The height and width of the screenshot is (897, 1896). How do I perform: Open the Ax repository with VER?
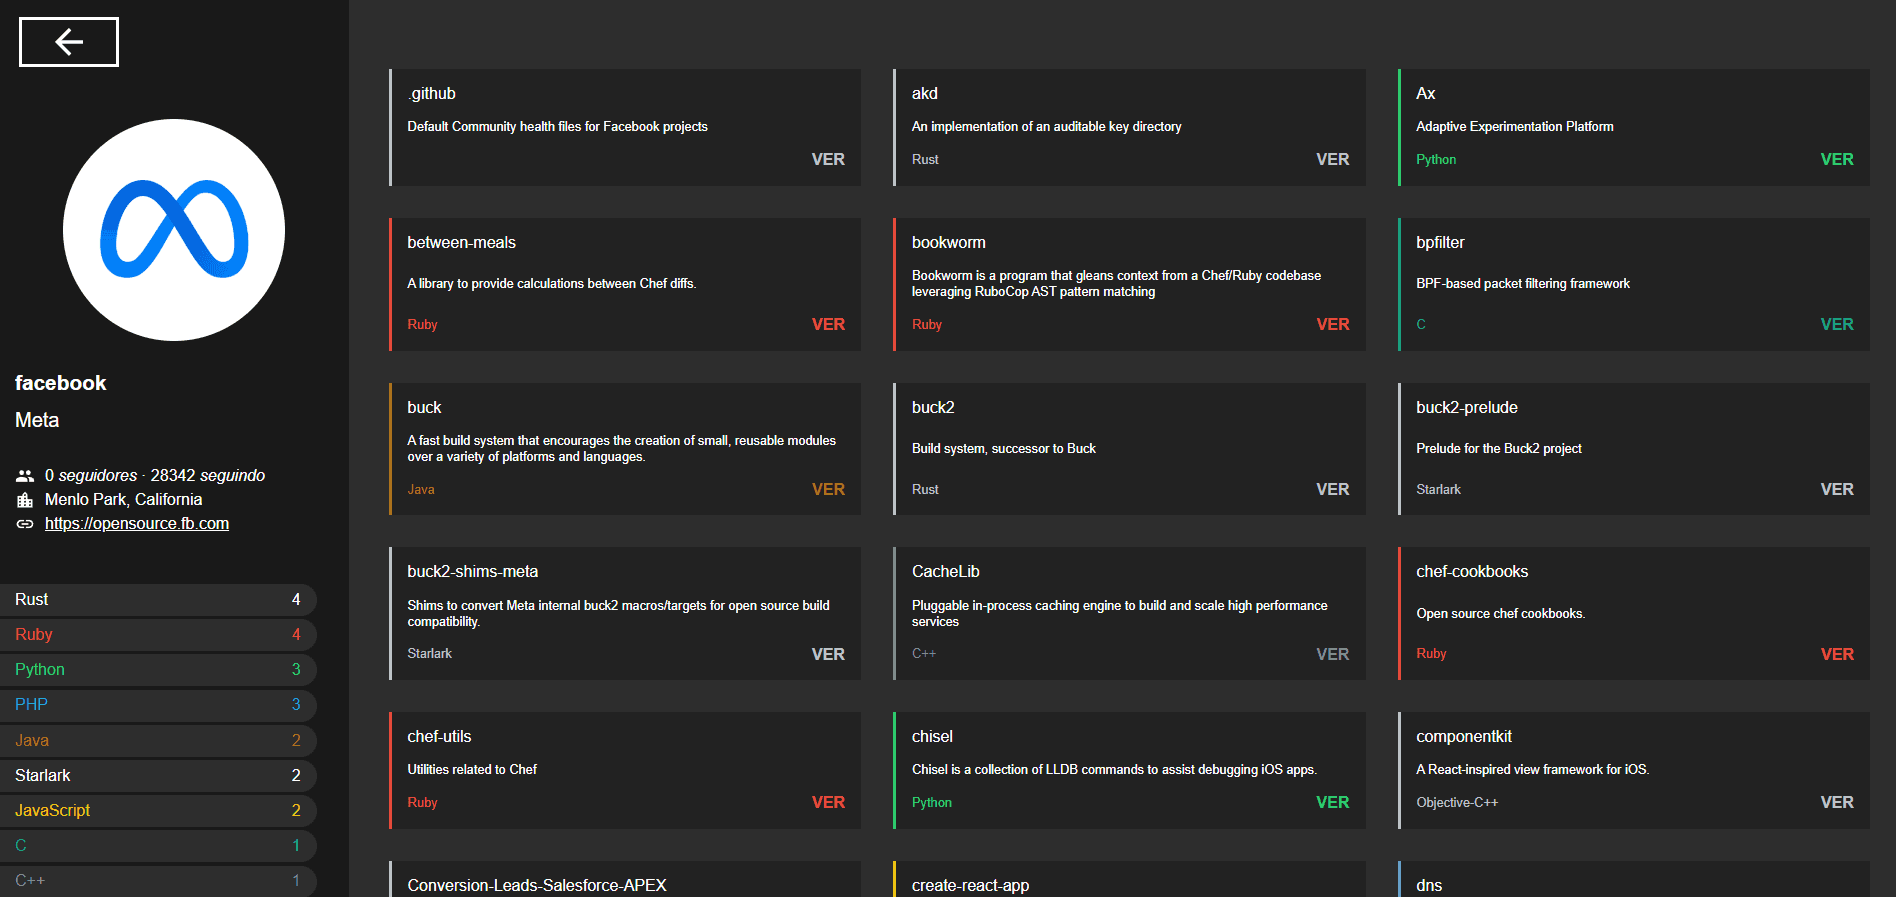point(1837,159)
